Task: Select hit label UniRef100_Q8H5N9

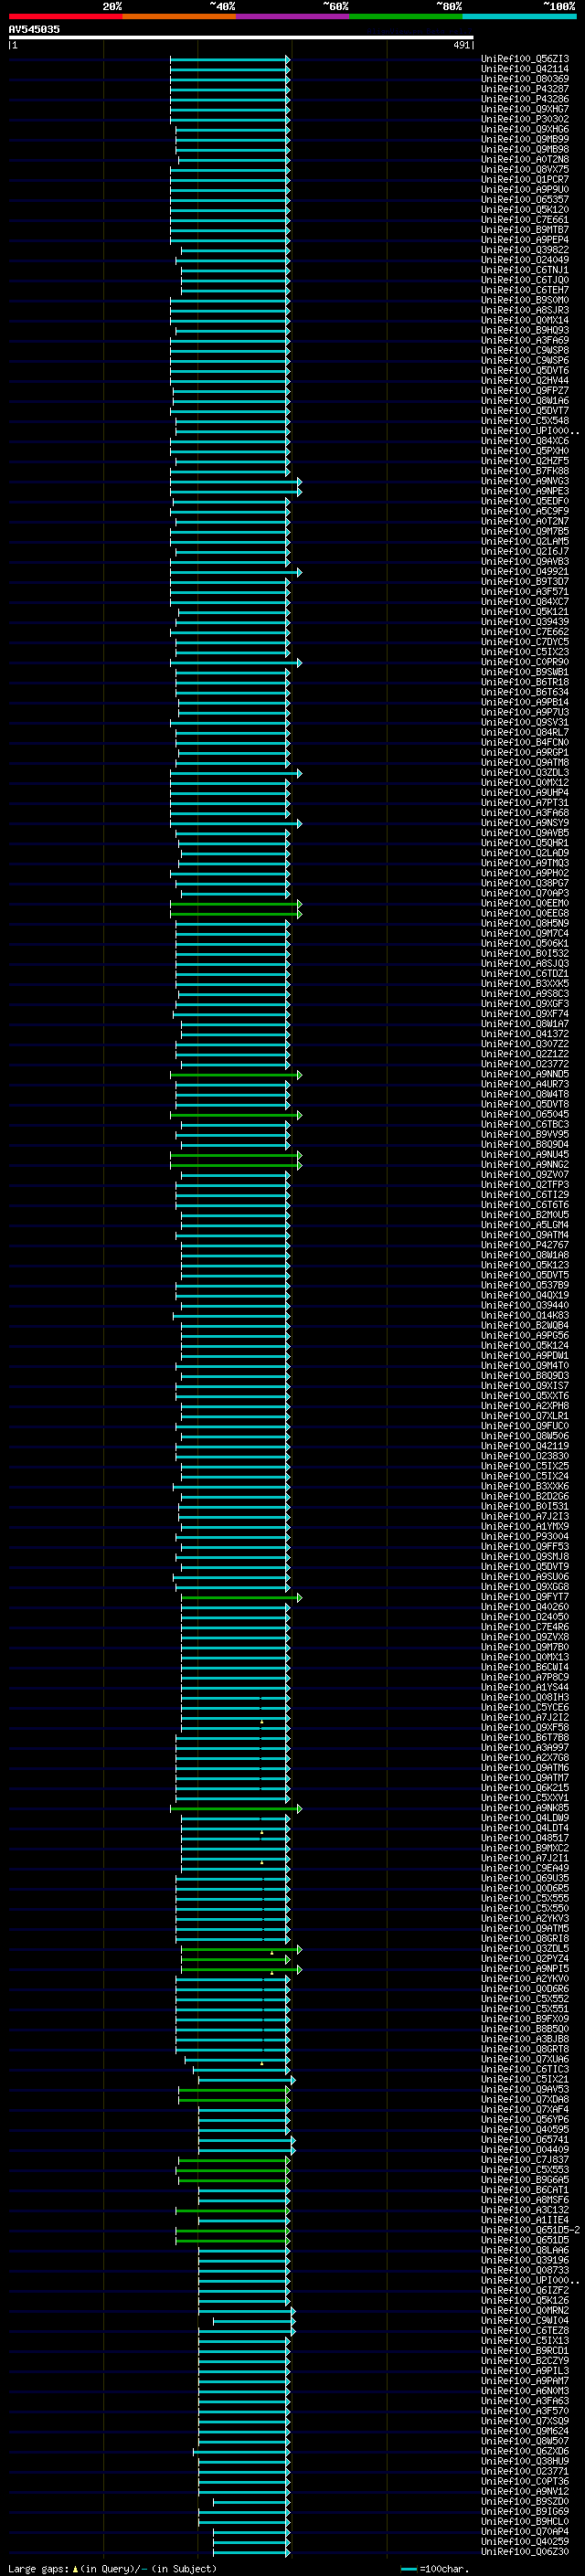Action: tap(525, 923)
